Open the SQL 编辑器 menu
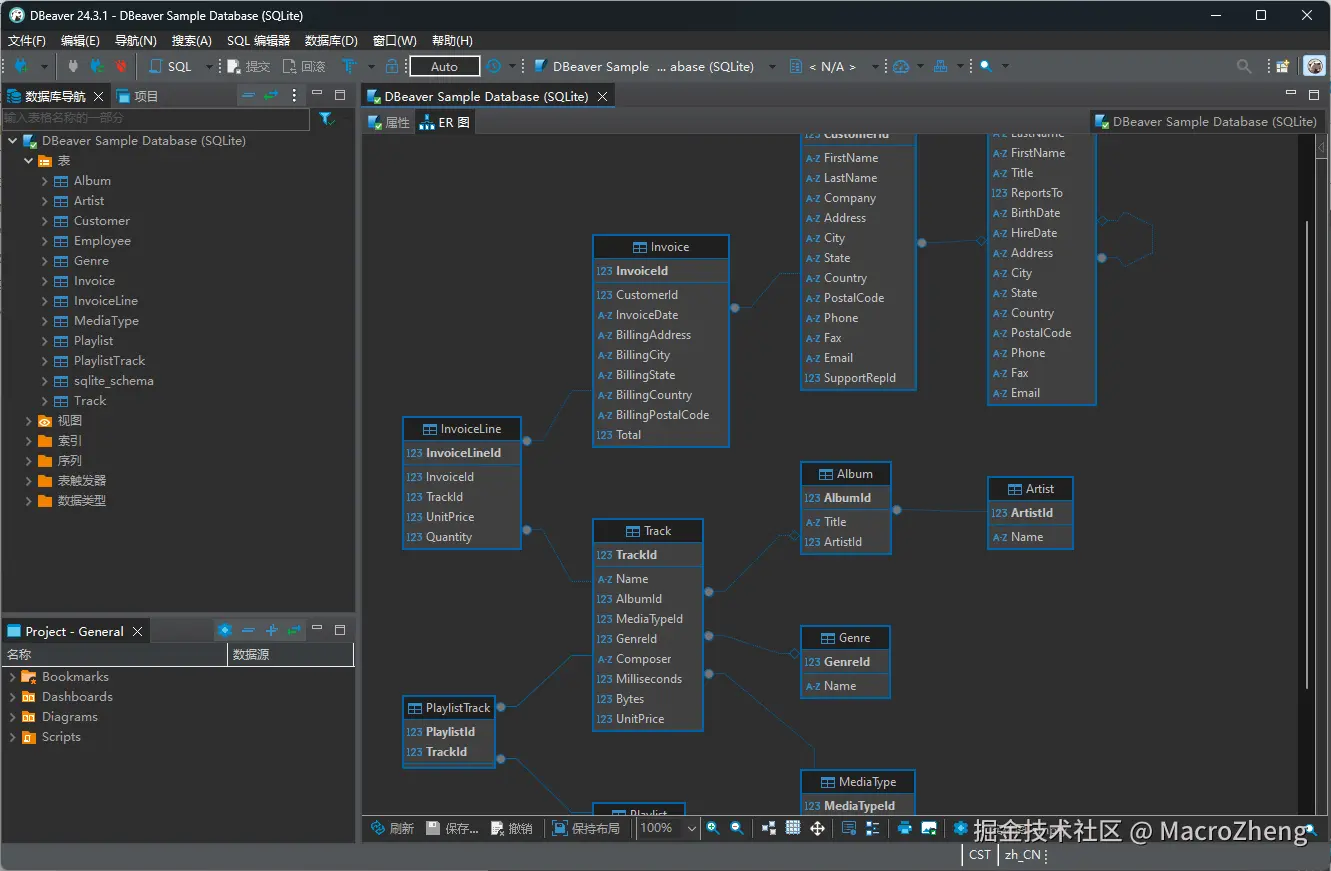Viewport: 1331px width, 871px height. coord(258,41)
